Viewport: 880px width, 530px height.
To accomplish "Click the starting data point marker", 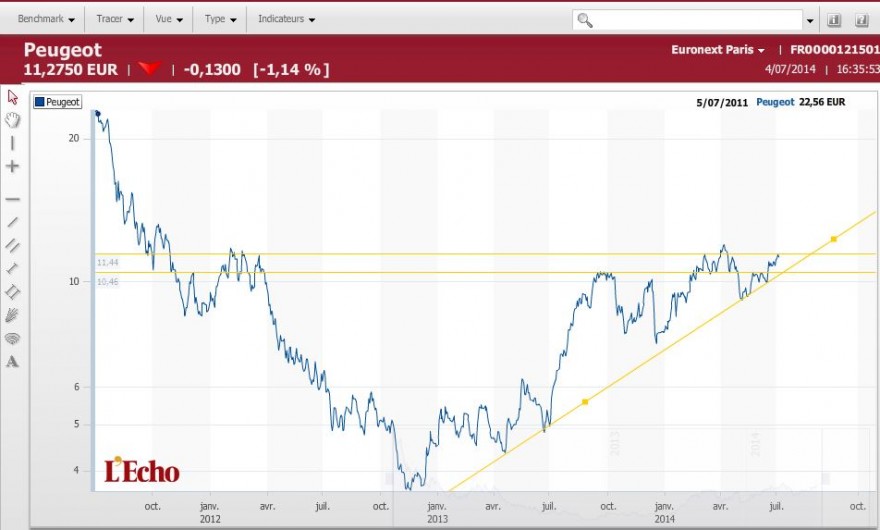I will [98, 113].
